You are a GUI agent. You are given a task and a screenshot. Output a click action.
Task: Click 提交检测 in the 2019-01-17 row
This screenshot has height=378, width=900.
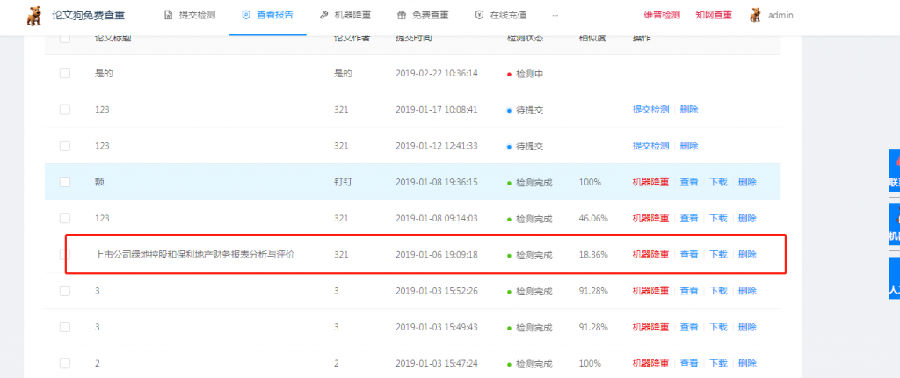651,110
